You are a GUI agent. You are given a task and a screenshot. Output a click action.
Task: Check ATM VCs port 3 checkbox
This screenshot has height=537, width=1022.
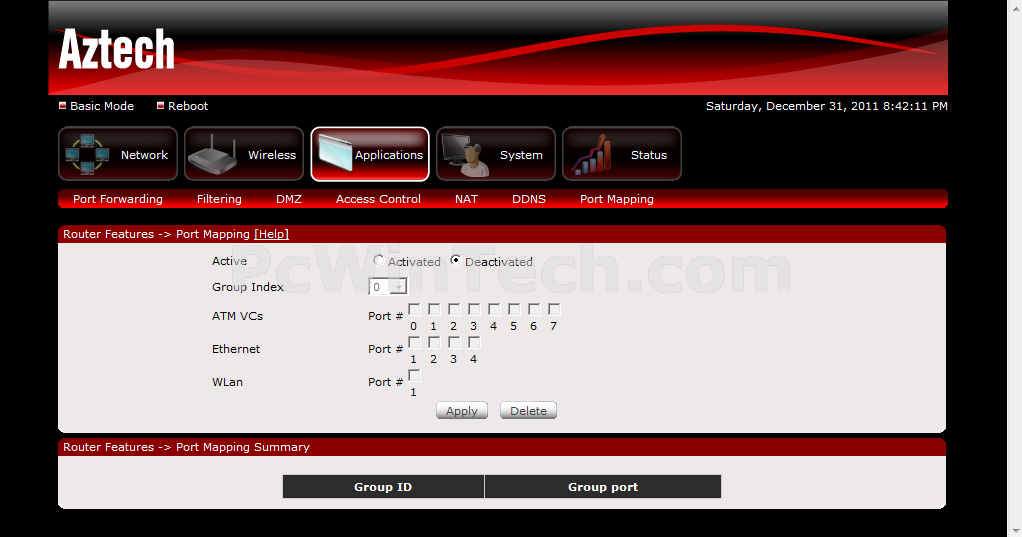[474, 309]
